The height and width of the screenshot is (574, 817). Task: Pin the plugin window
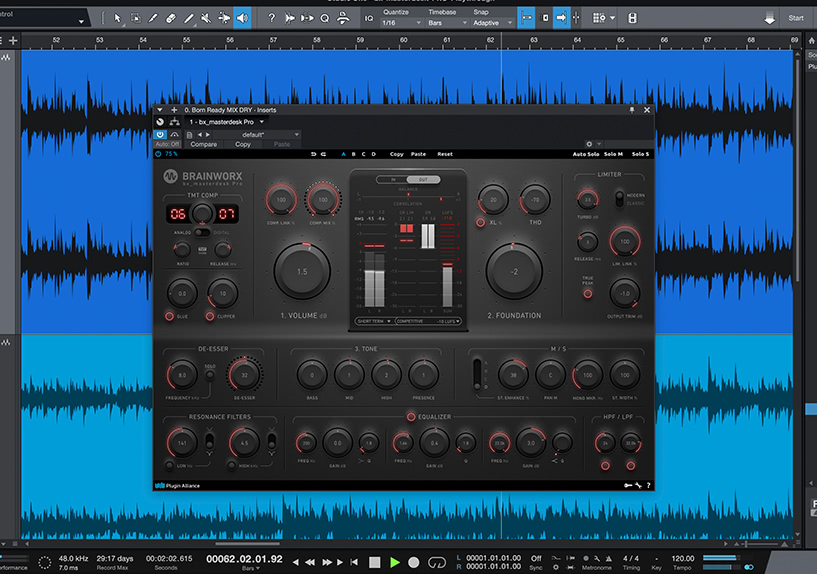(x=632, y=110)
